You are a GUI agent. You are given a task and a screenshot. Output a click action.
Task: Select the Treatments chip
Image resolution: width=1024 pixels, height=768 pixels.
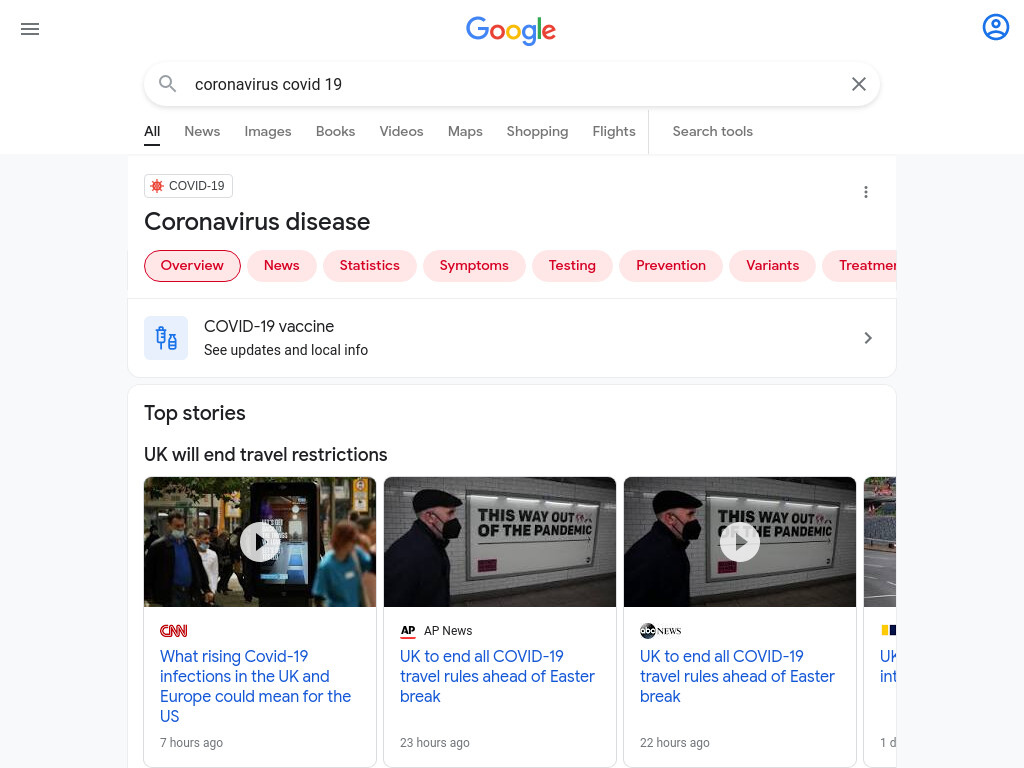coord(859,266)
